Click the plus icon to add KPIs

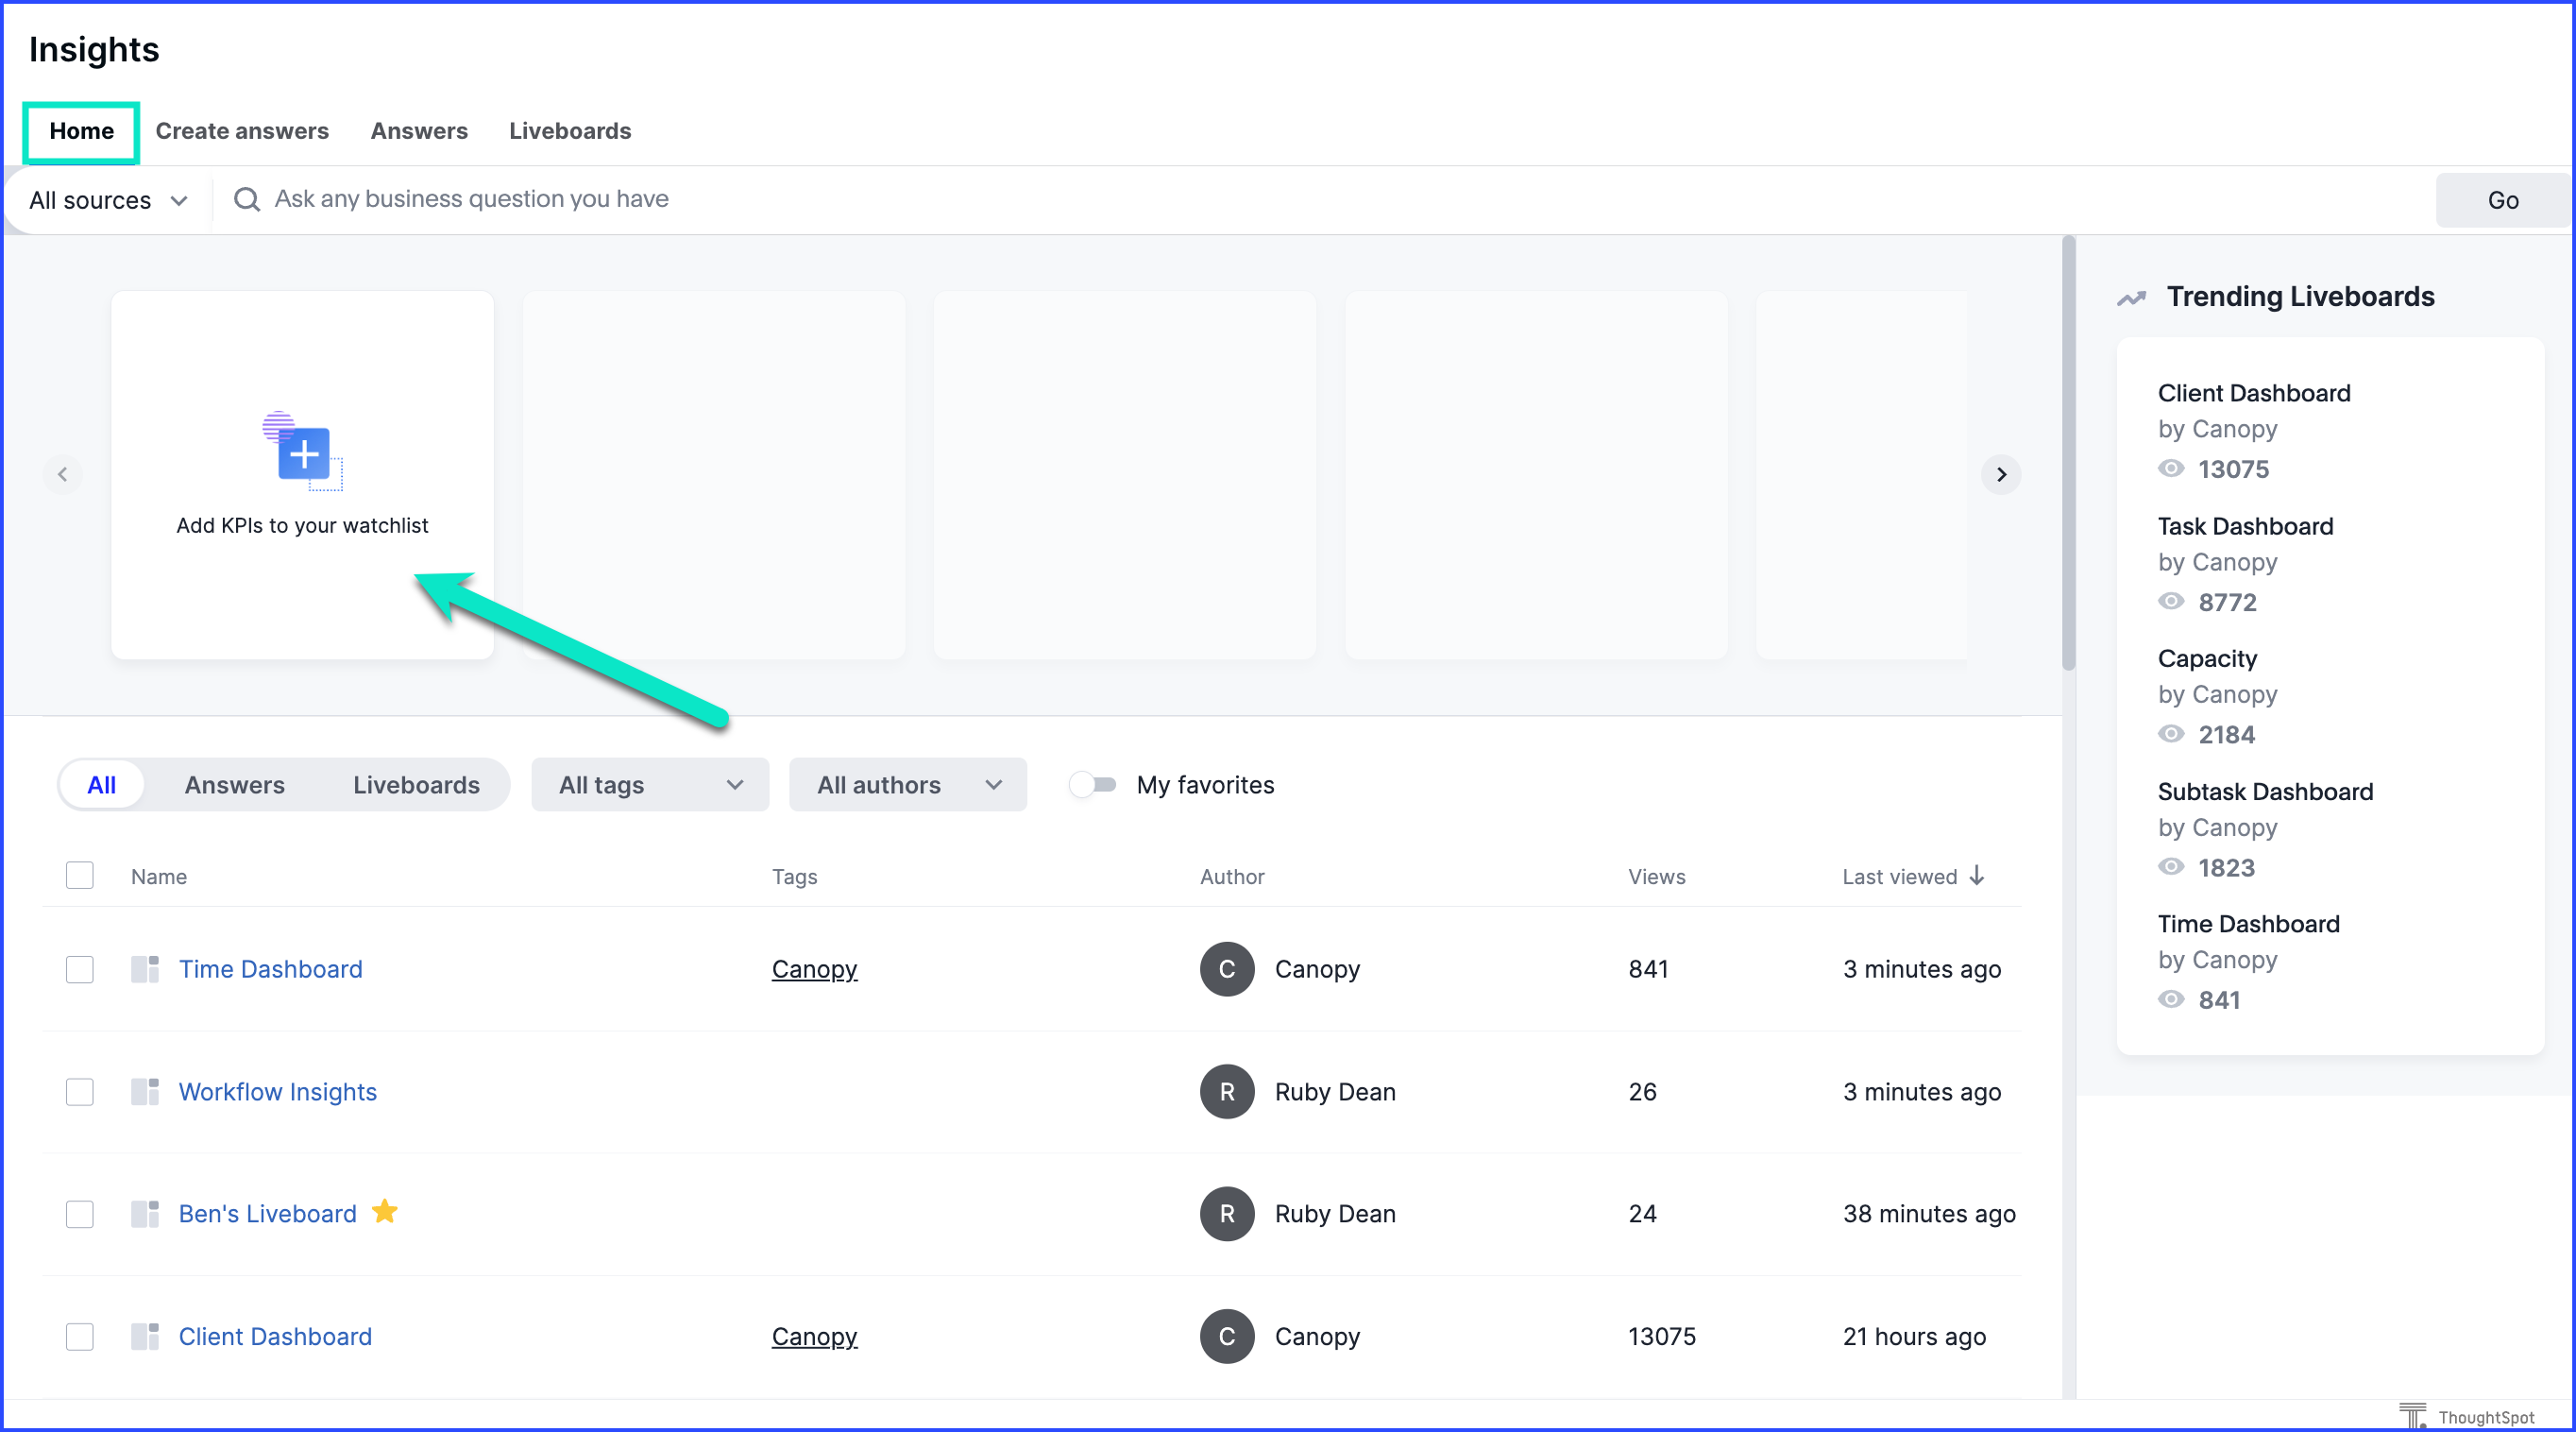point(304,455)
